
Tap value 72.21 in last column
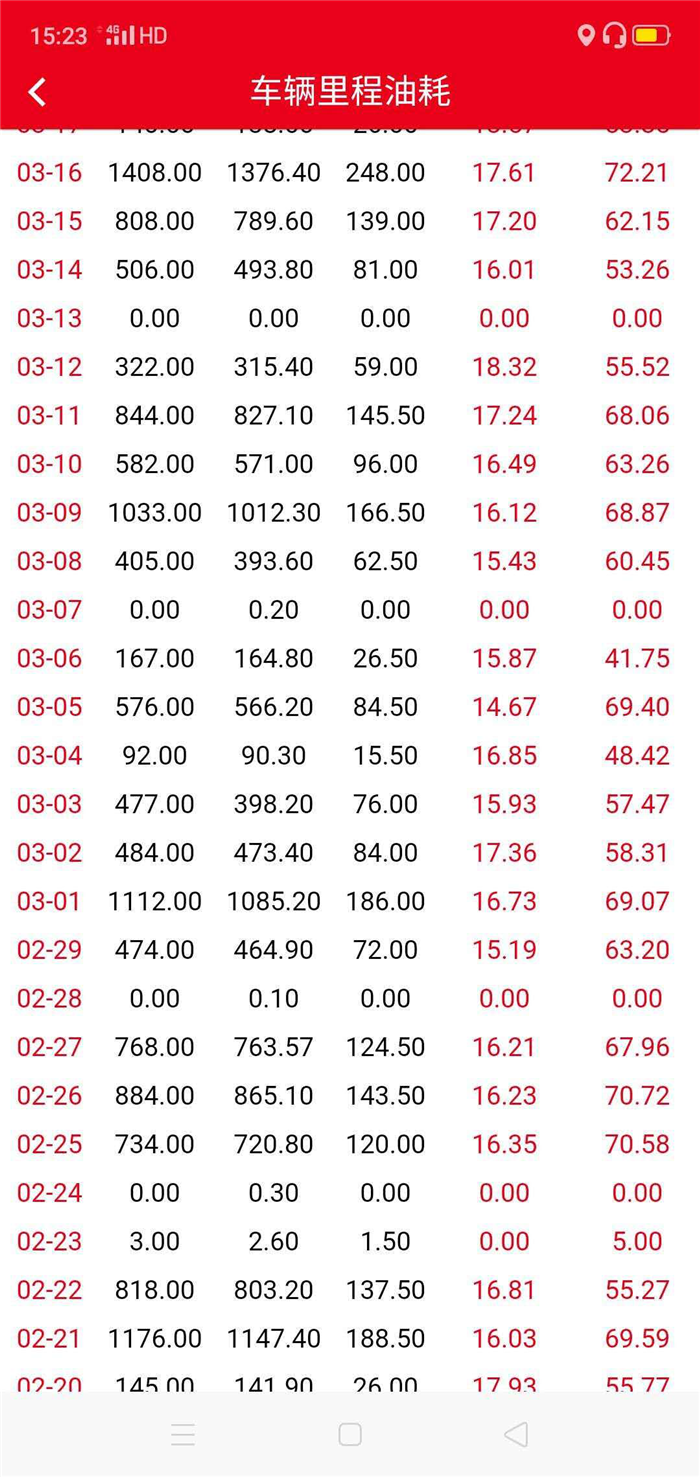(x=637, y=172)
